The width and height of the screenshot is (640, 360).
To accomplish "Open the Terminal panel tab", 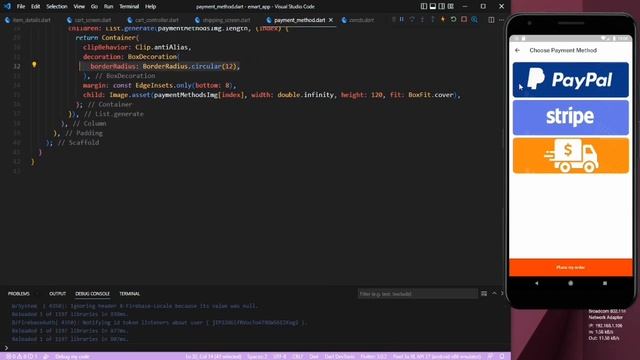I will 129,294.
